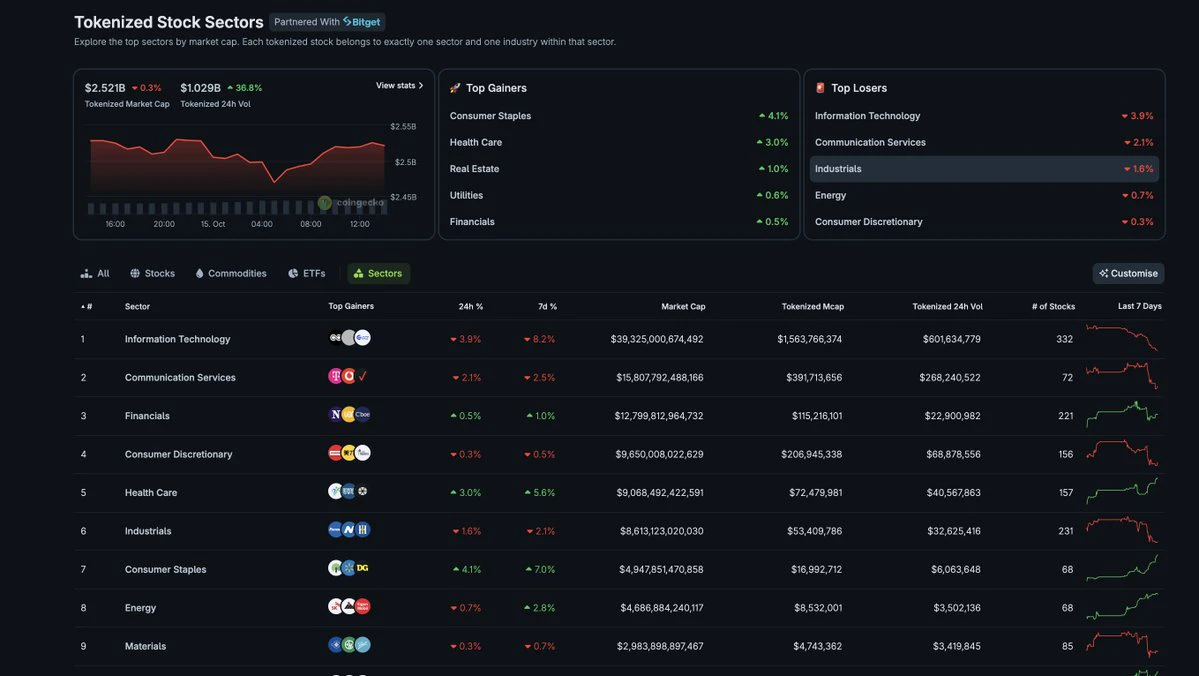Image resolution: width=1199 pixels, height=676 pixels.
Task: Click the Customise sparkle icon
Action: pos(1103,273)
